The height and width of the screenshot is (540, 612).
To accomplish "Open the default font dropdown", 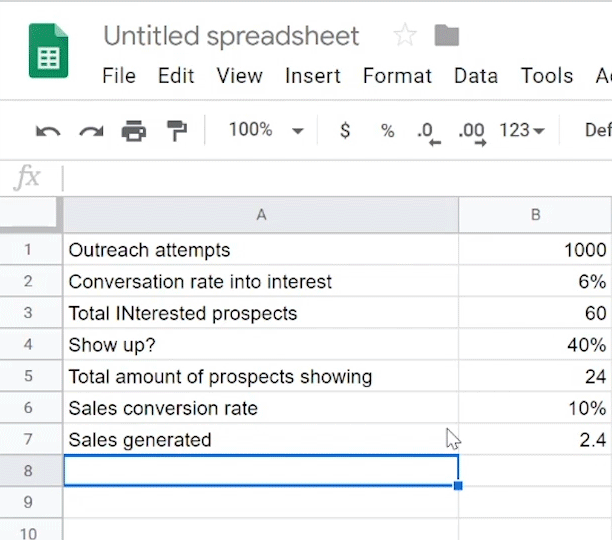I will (x=597, y=131).
